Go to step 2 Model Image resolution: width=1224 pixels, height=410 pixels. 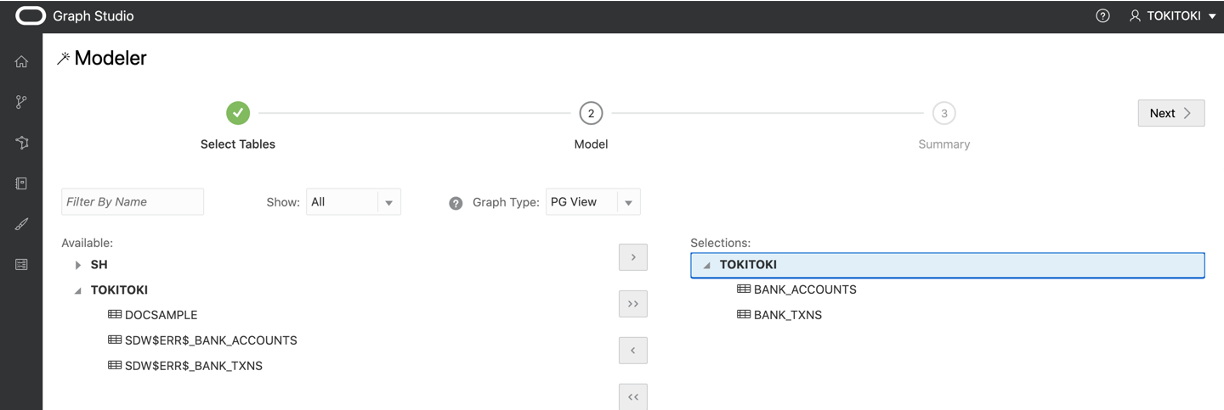pyautogui.click(x=591, y=113)
